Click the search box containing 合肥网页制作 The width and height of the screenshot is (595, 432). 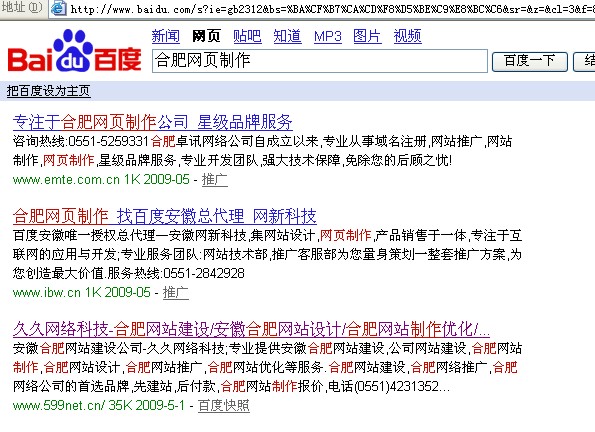pos(320,61)
